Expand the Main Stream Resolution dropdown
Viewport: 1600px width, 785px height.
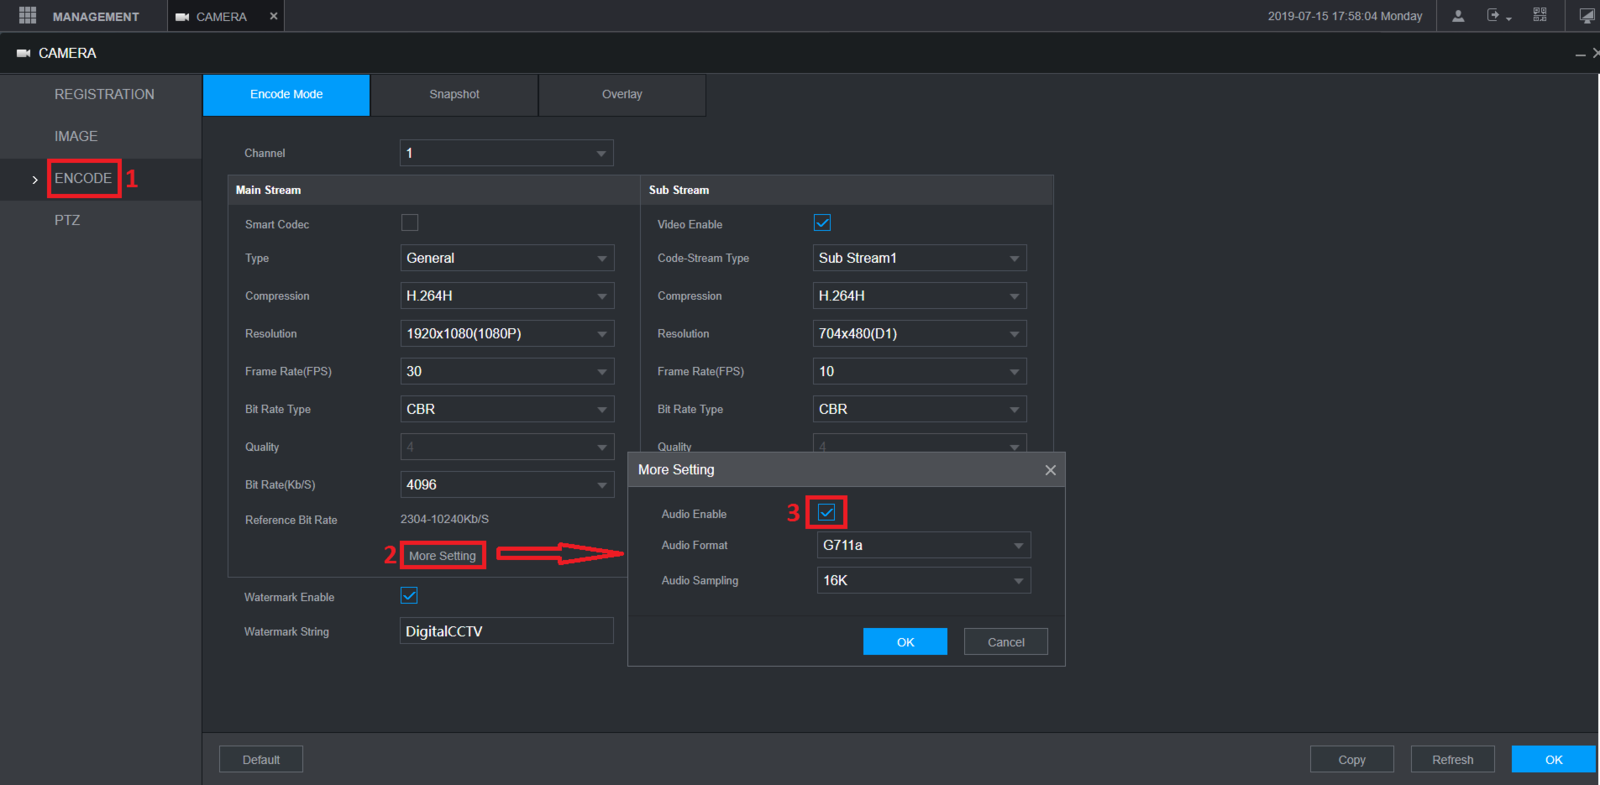[506, 334]
